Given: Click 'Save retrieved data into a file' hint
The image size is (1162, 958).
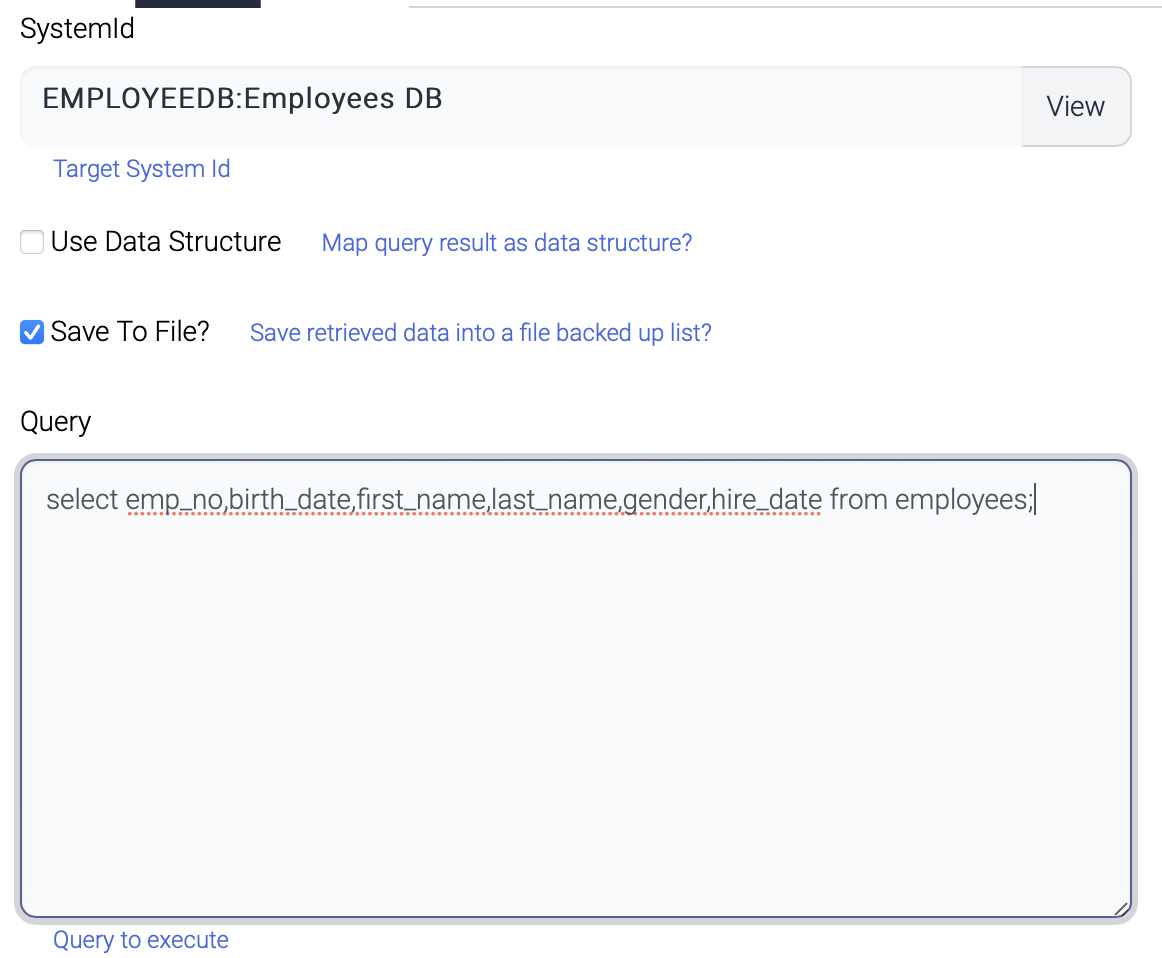Looking at the screenshot, I should (x=480, y=333).
